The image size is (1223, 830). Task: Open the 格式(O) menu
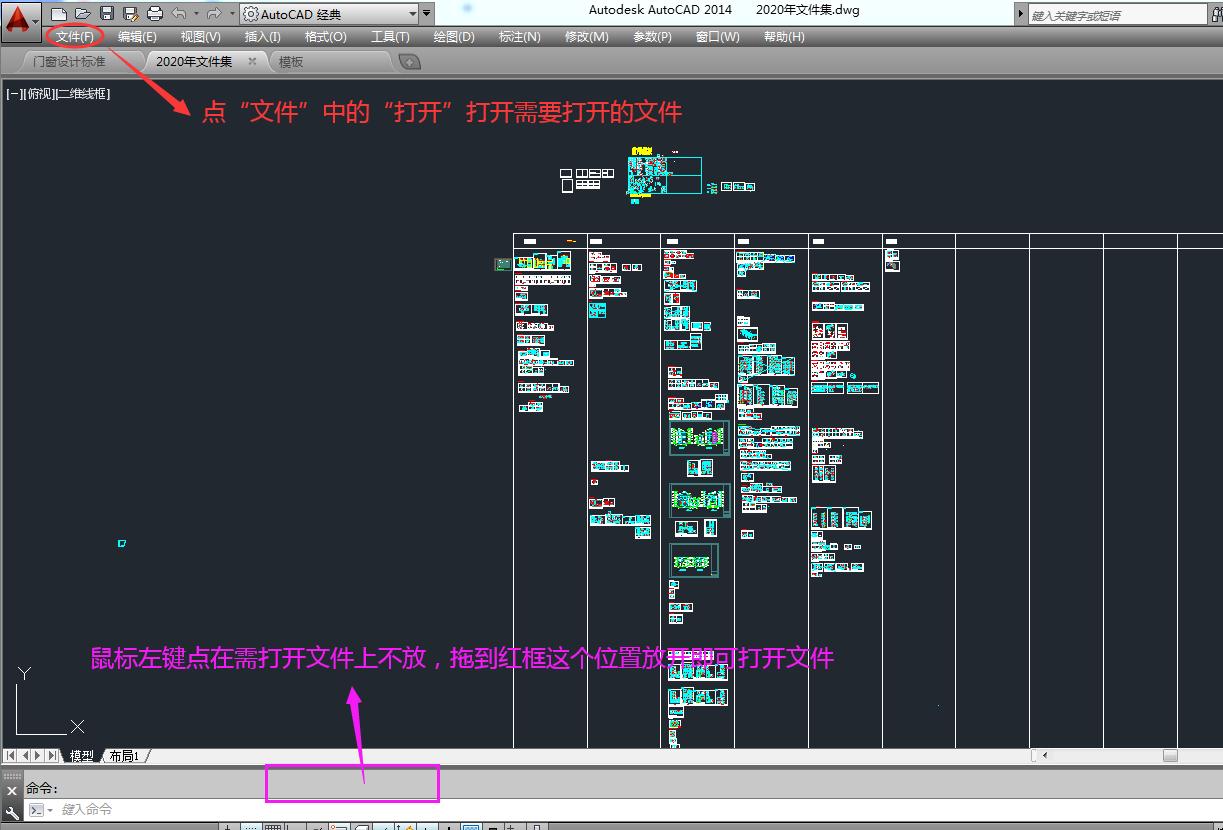(x=325, y=37)
